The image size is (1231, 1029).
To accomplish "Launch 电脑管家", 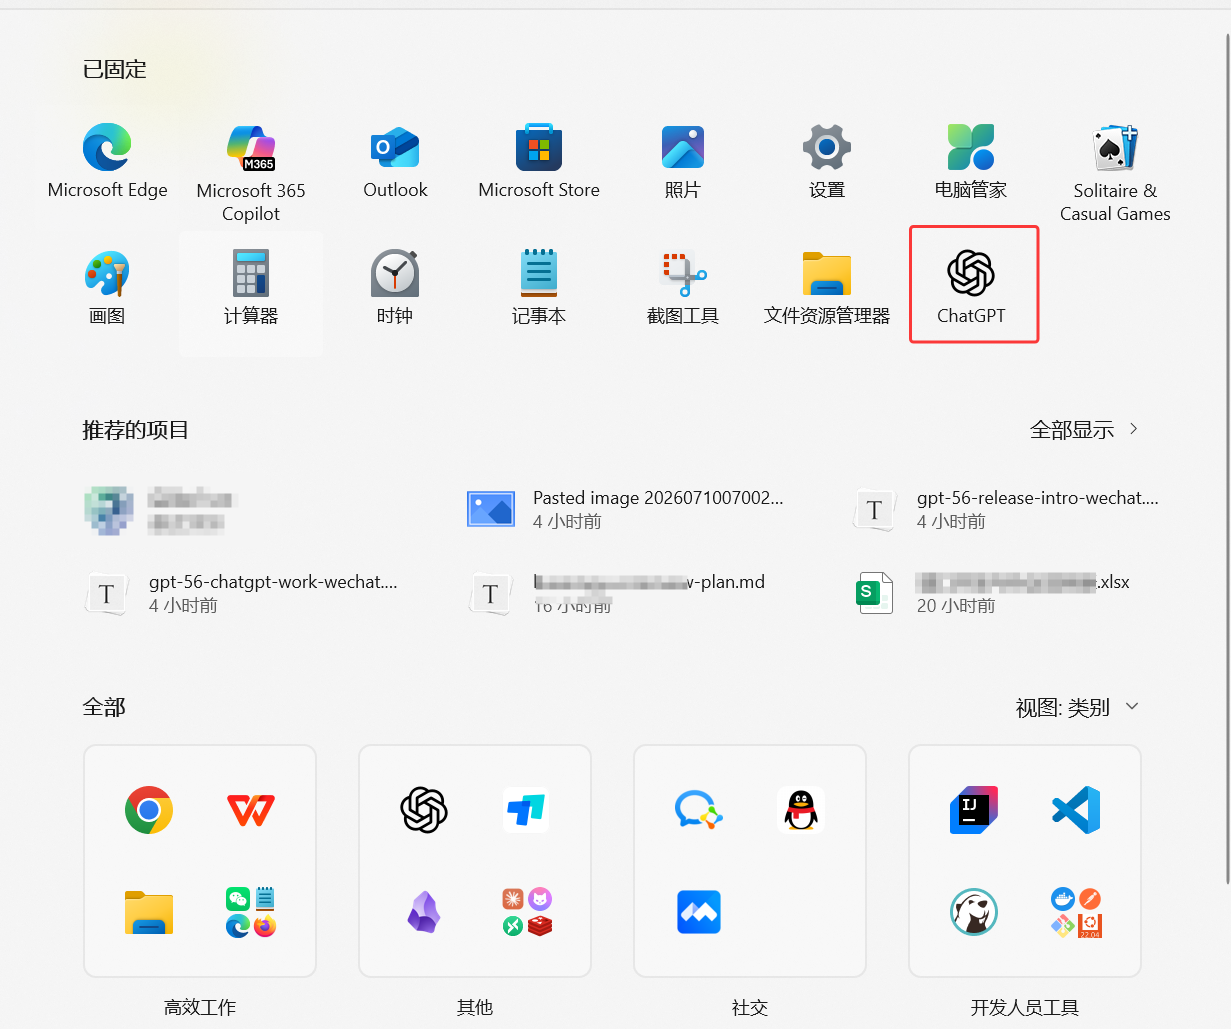I will click(971, 162).
